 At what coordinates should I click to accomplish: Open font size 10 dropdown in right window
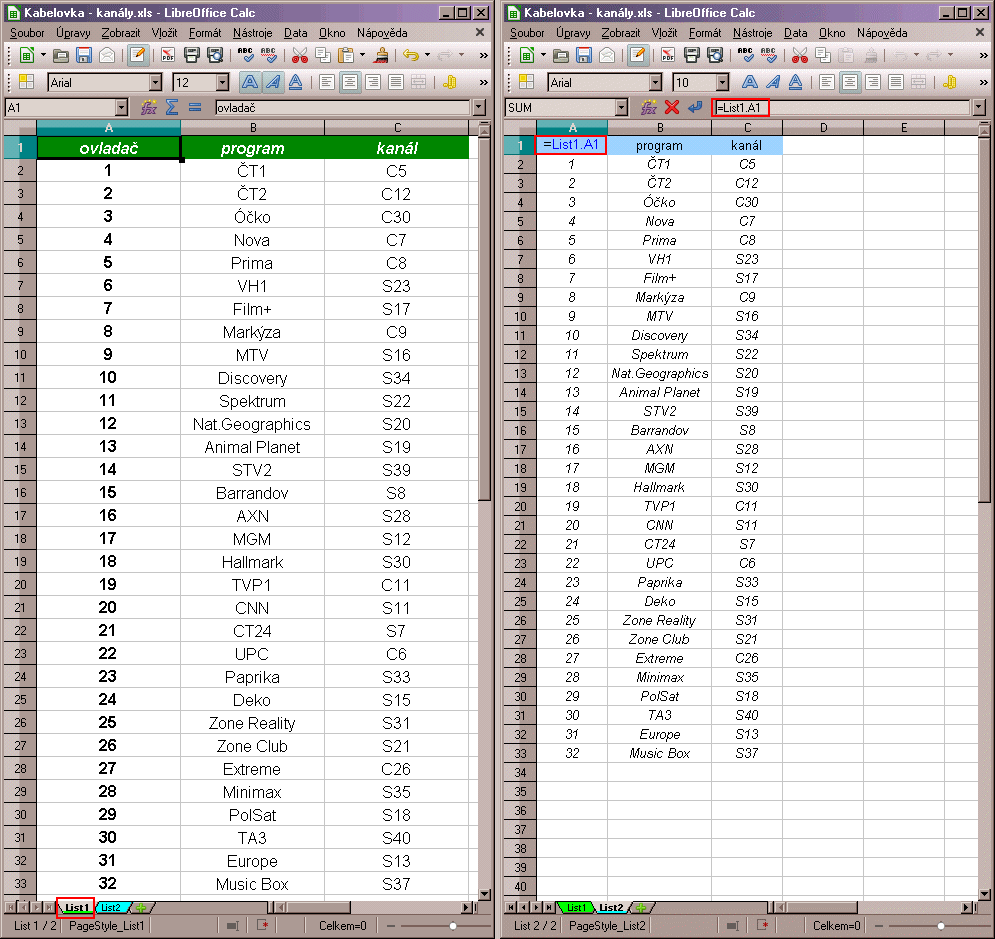click(722, 82)
